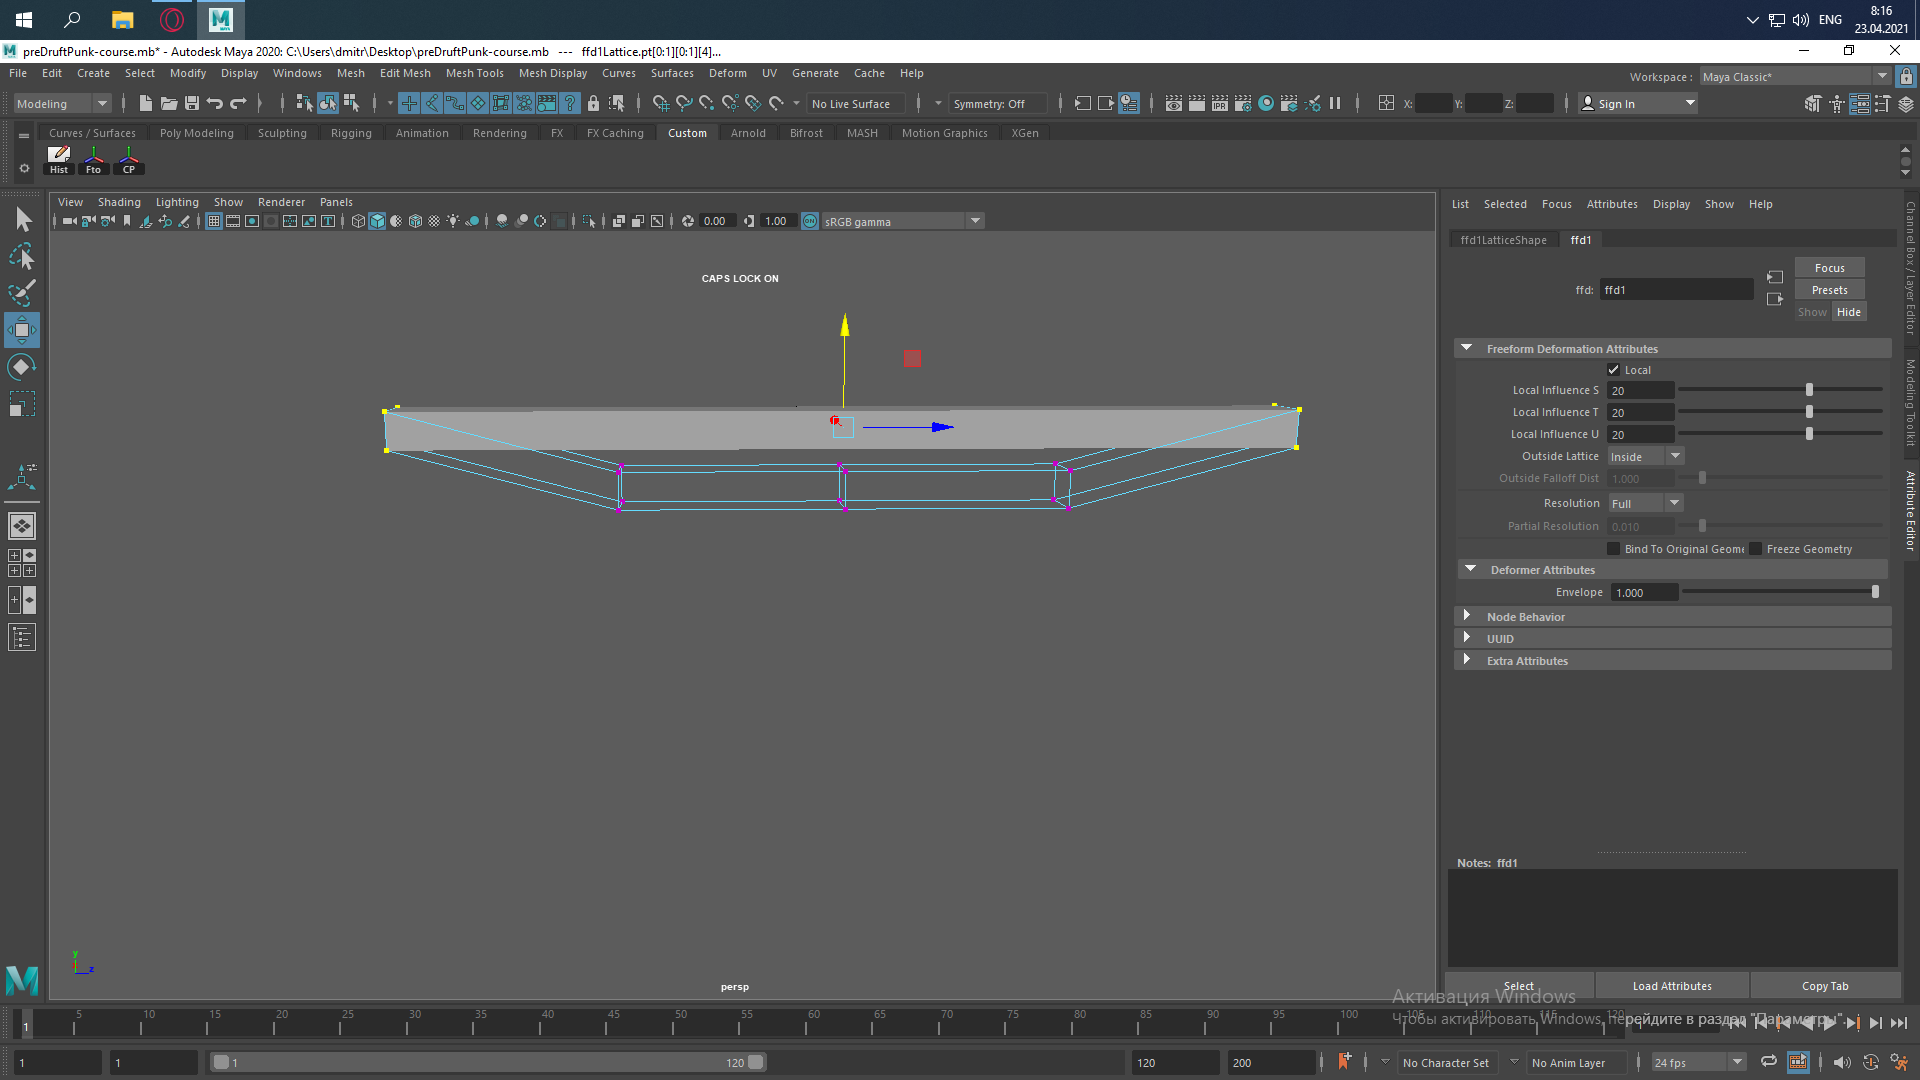Switch to four-view pane layout
This screenshot has height=1080, width=1920.
click(22, 563)
